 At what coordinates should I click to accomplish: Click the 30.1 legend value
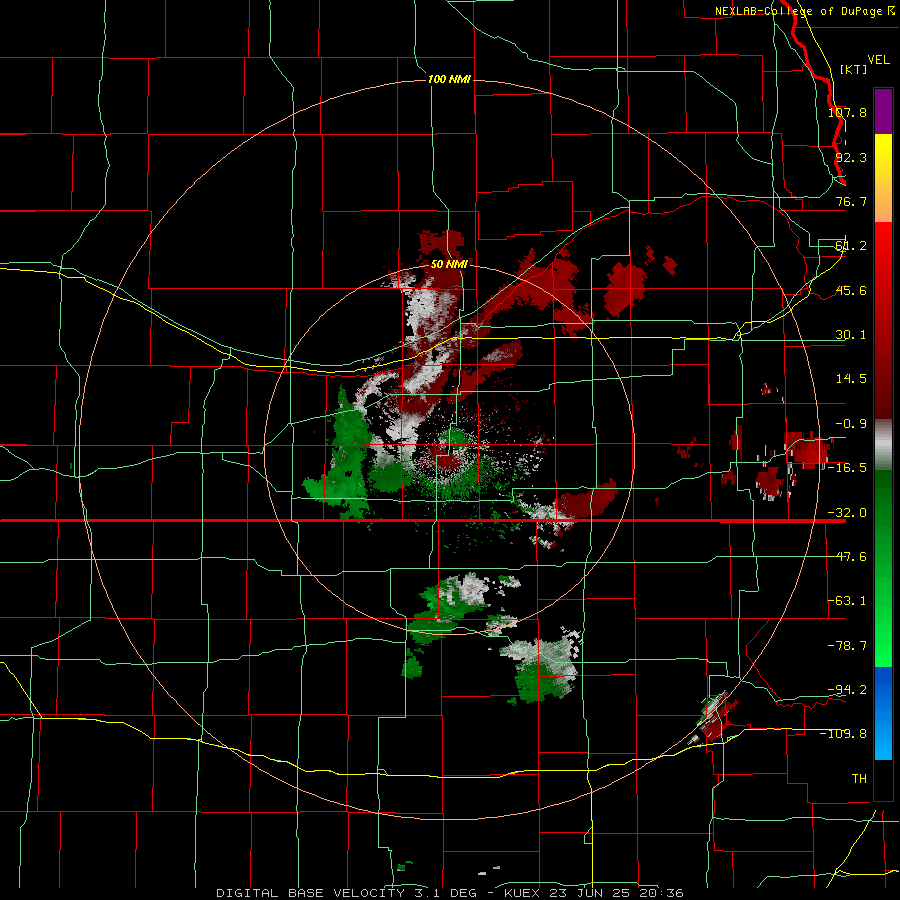point(851,335)
